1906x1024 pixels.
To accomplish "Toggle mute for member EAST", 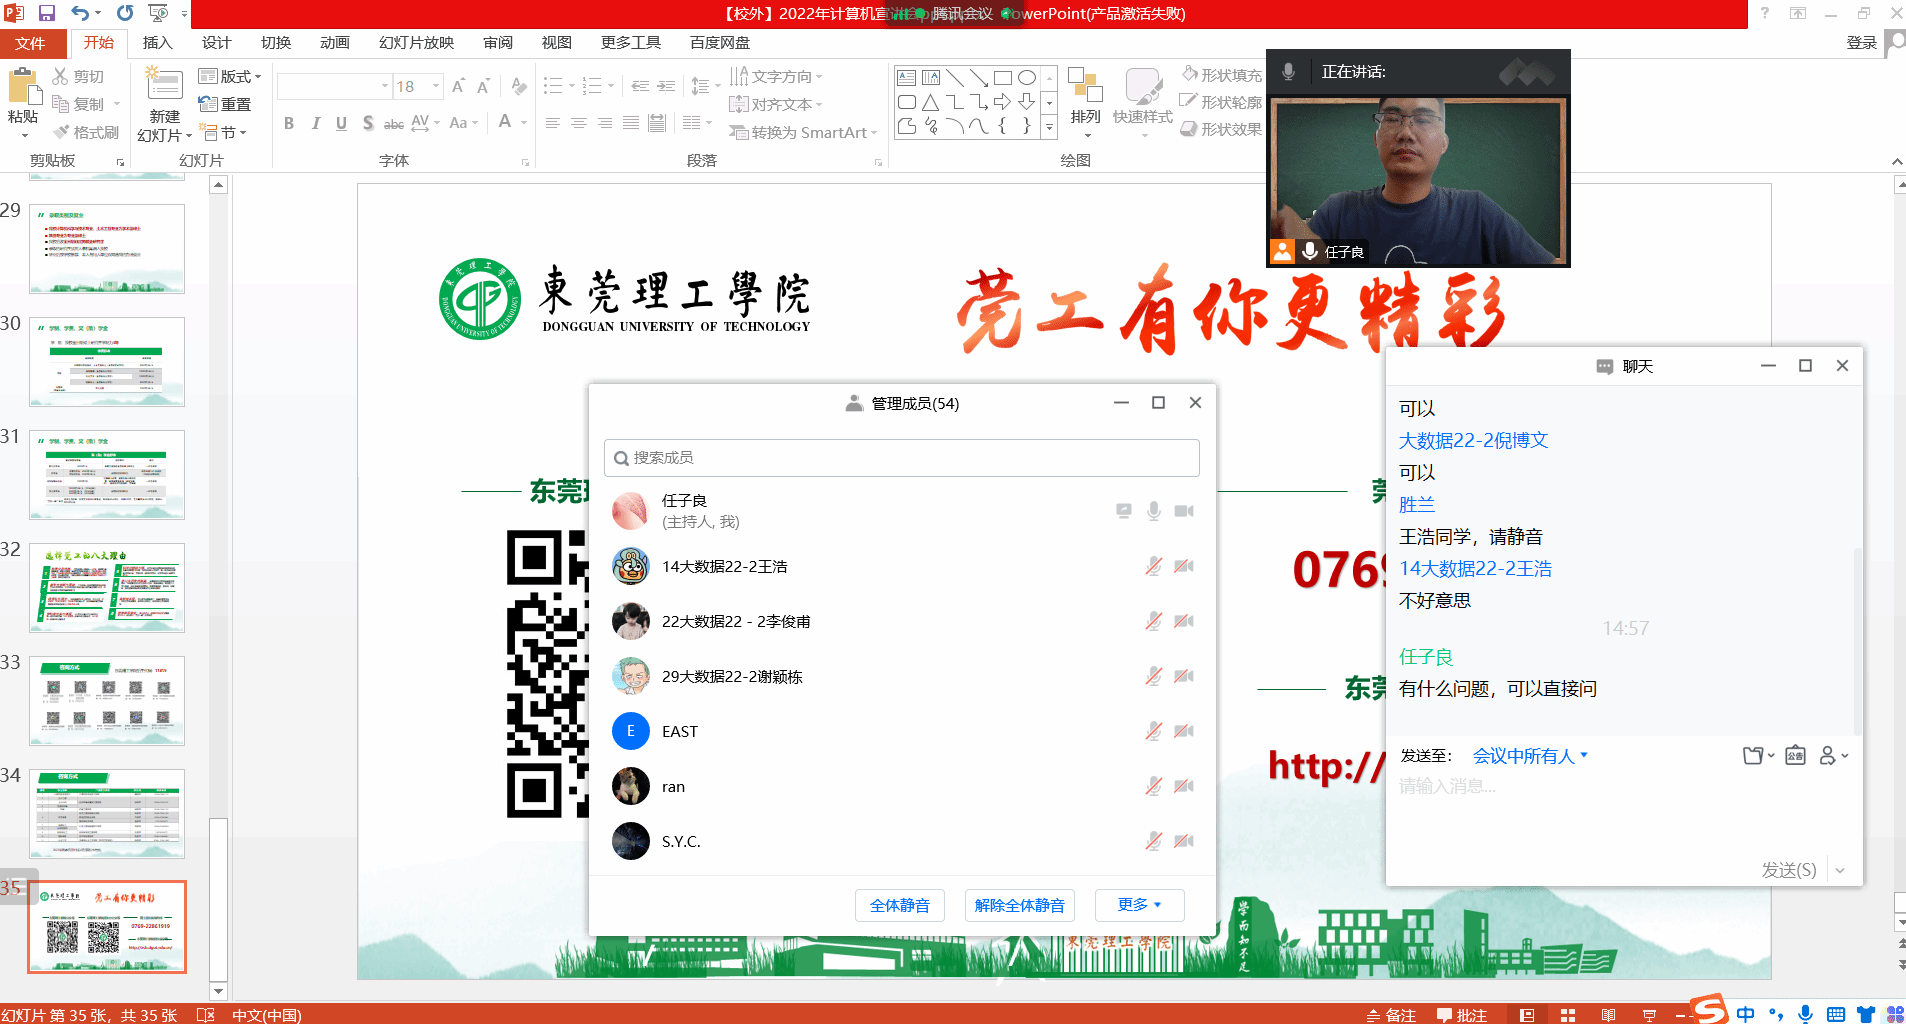I will pos(1153,731).
